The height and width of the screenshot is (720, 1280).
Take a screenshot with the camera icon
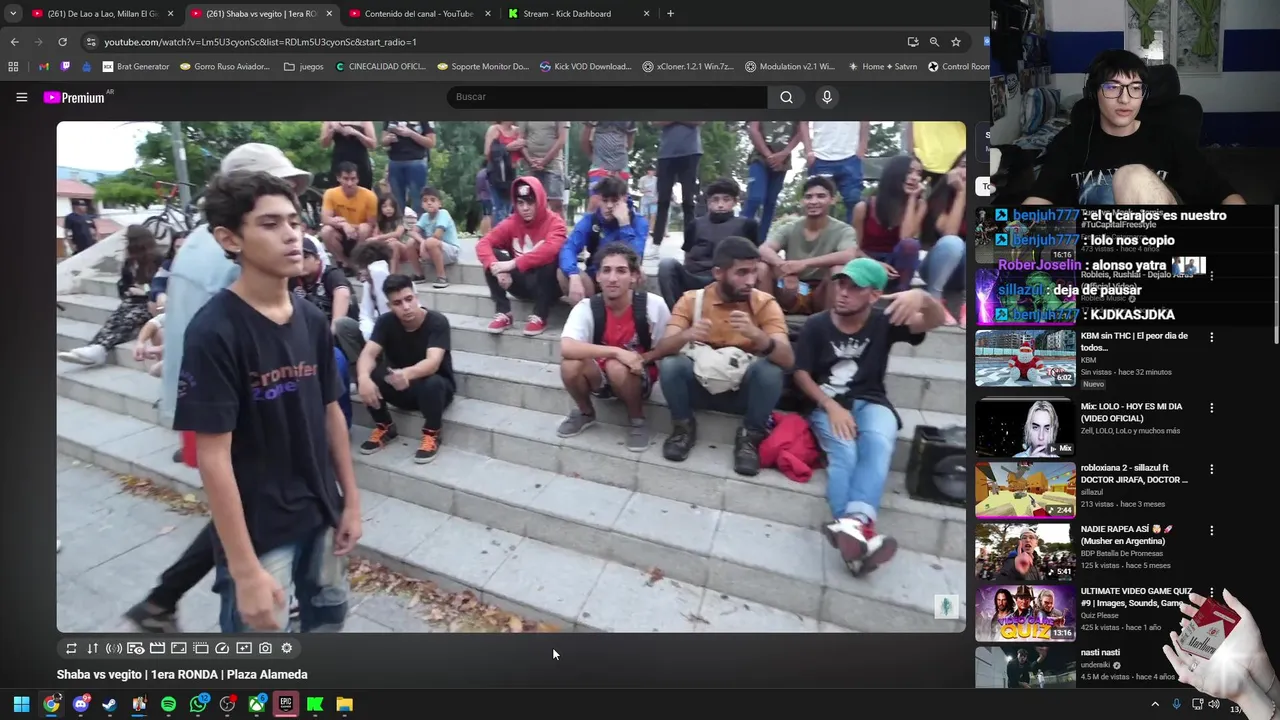pyautogui.click(x=265, y=648)
